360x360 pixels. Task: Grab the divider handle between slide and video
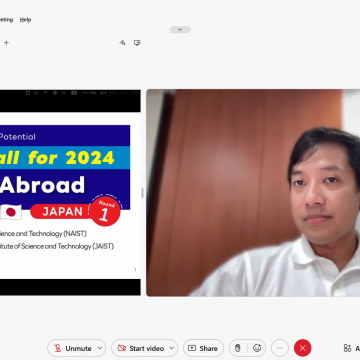pos(143,193)
